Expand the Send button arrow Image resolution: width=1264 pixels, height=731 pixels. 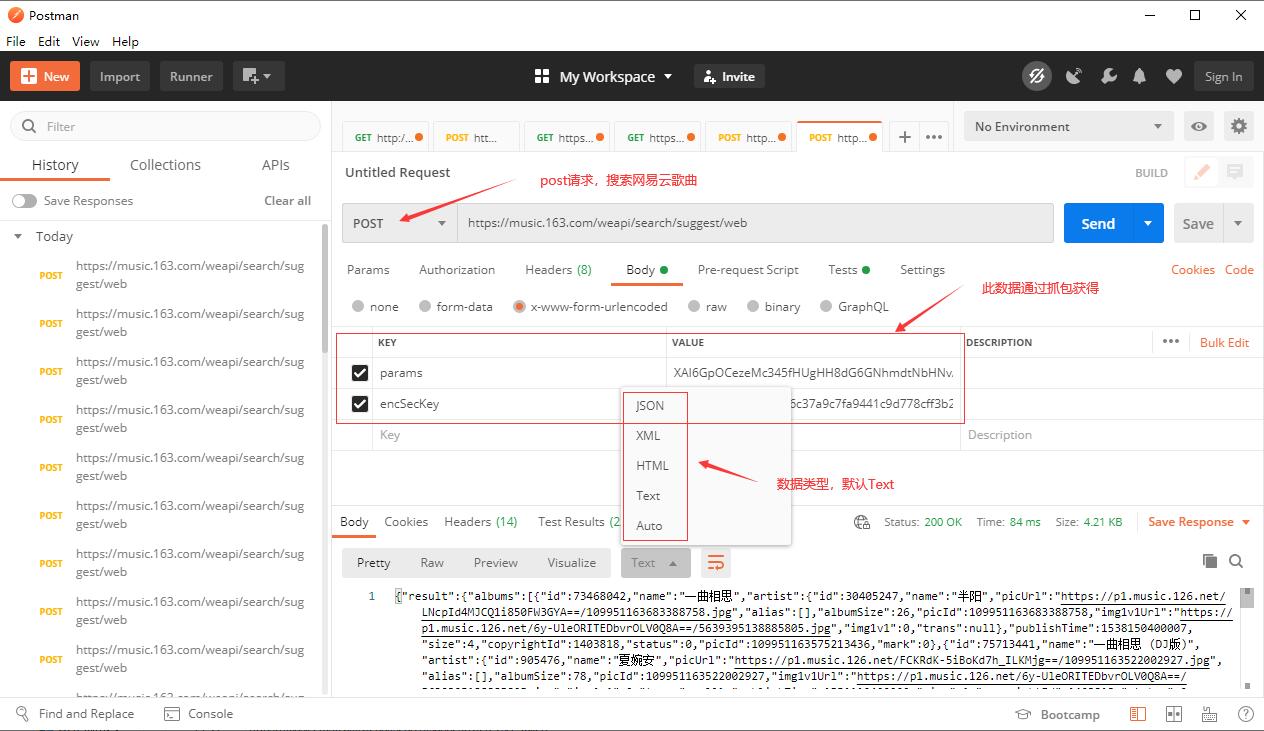1148,223
